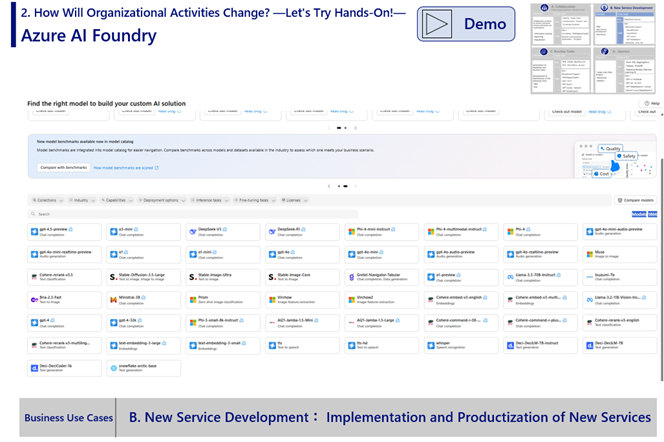Expand the Industry filter dropdown
The width and height of the screenshot is (664, 442).
(x=82, y=200)
